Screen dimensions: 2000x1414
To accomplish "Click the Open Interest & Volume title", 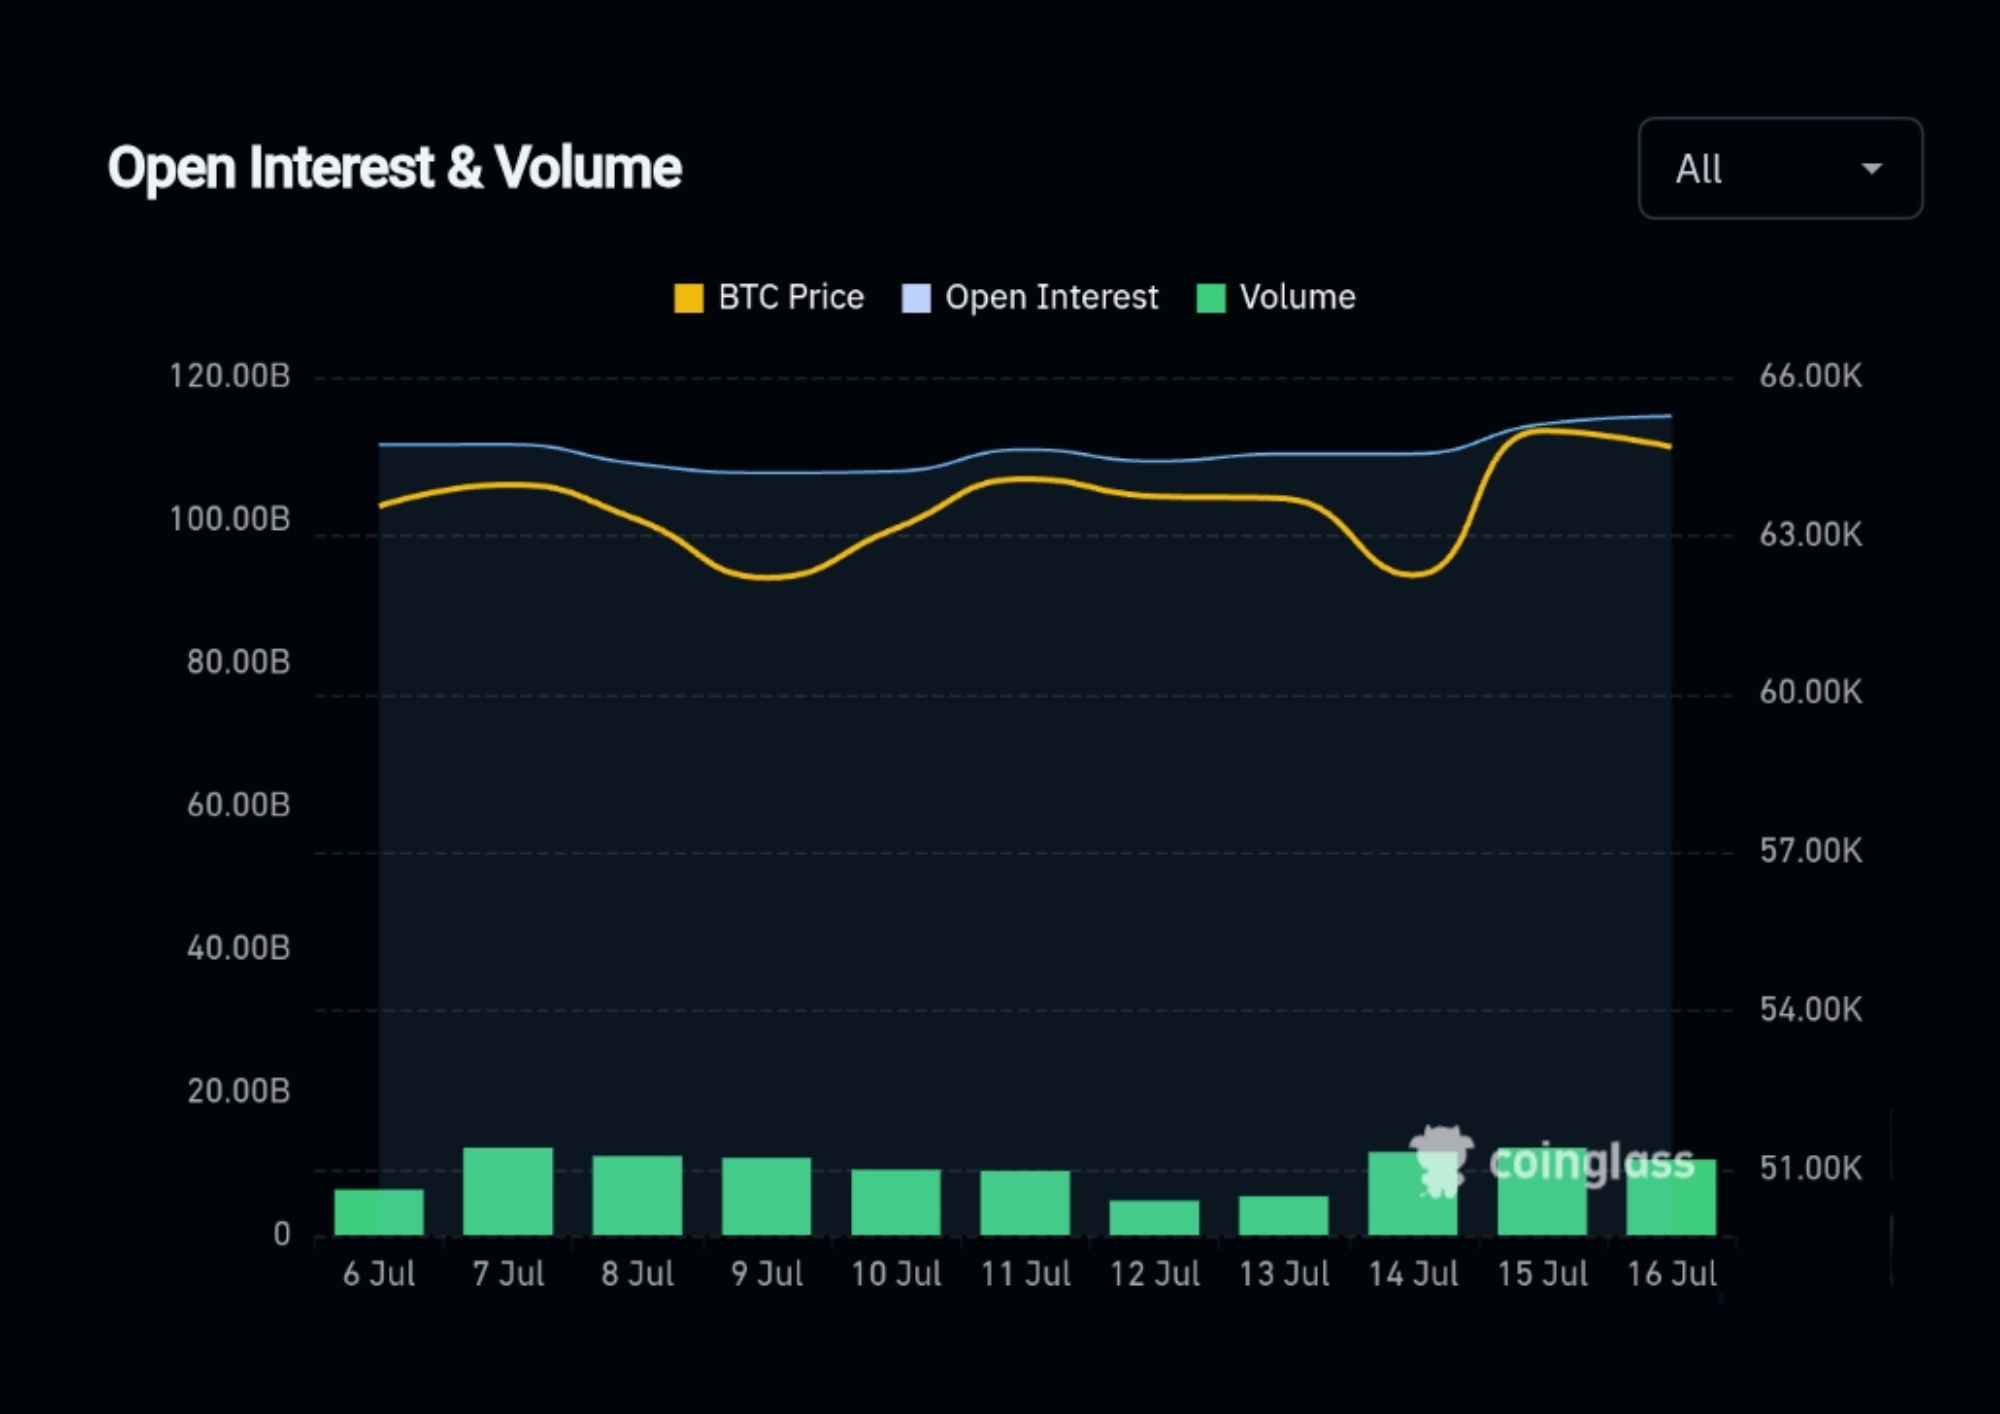I will tap(394, 168).
